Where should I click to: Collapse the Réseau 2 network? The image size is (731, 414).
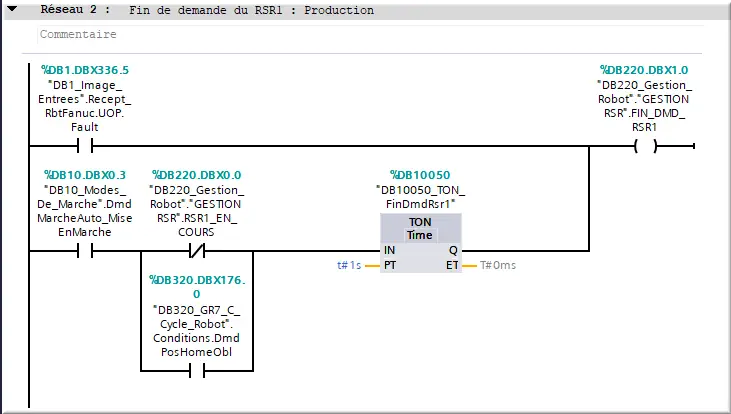pyautogui.click(x=12, y=8)
